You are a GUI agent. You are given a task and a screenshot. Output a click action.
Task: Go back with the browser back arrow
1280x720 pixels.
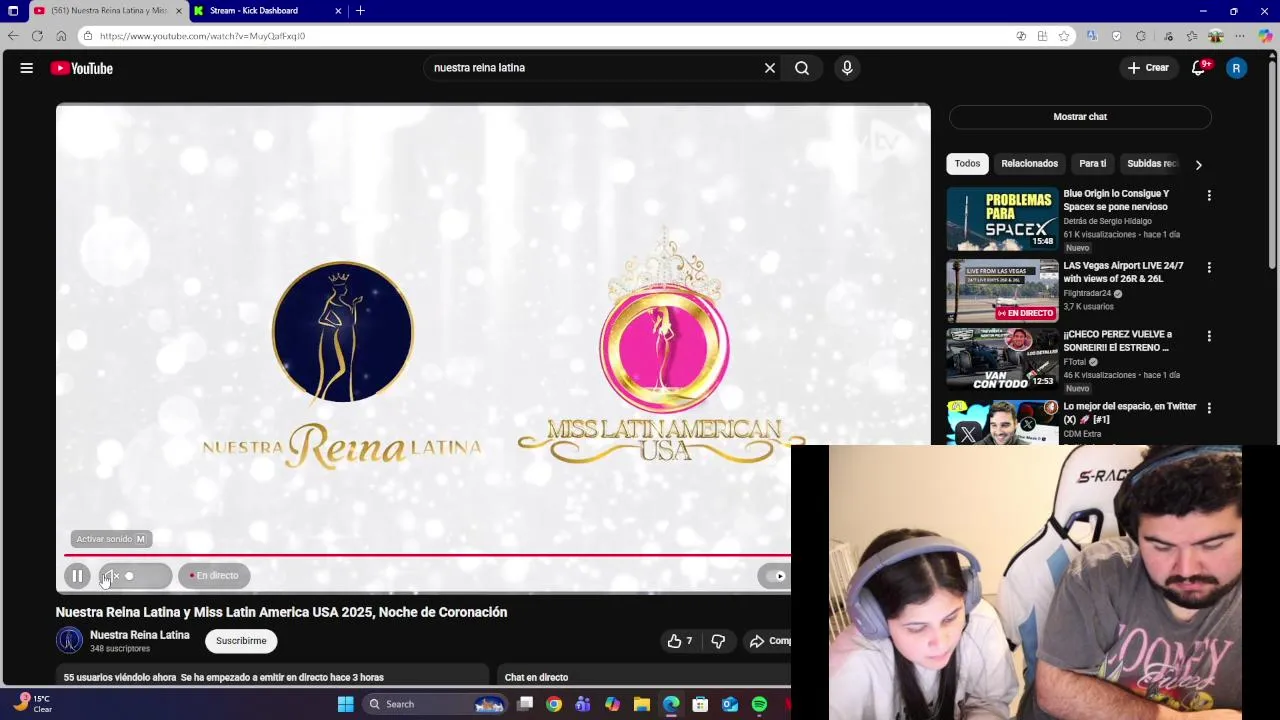pos(13,36)
